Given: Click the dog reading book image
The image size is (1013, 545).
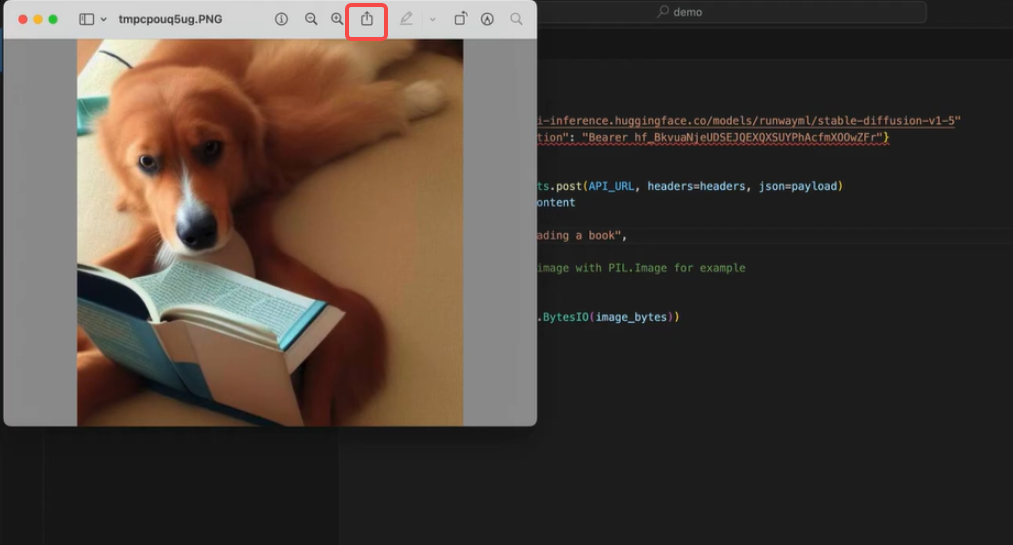Looking at the screenshot, I should [x=270, y=232].
